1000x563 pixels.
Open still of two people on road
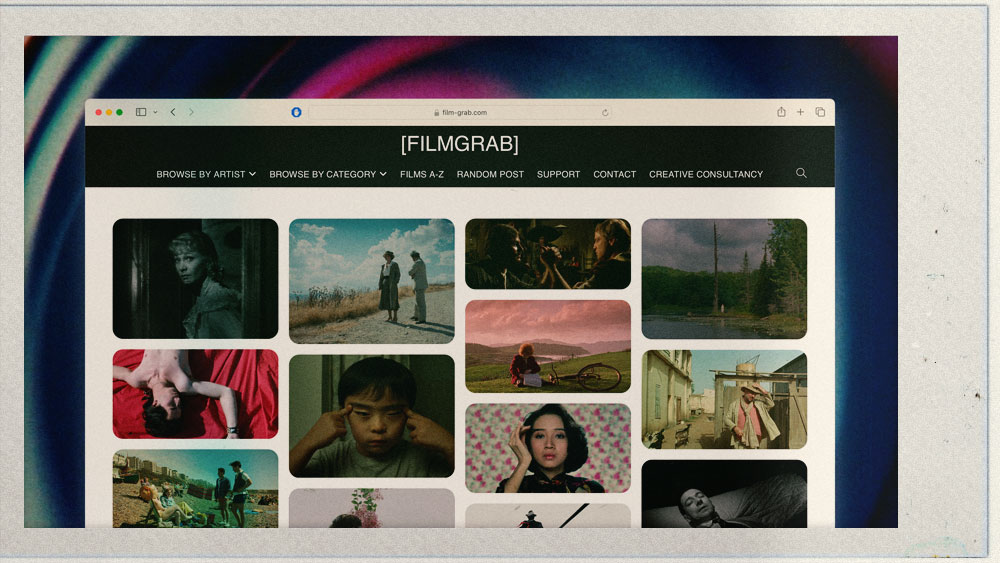(x=372, y=281)
